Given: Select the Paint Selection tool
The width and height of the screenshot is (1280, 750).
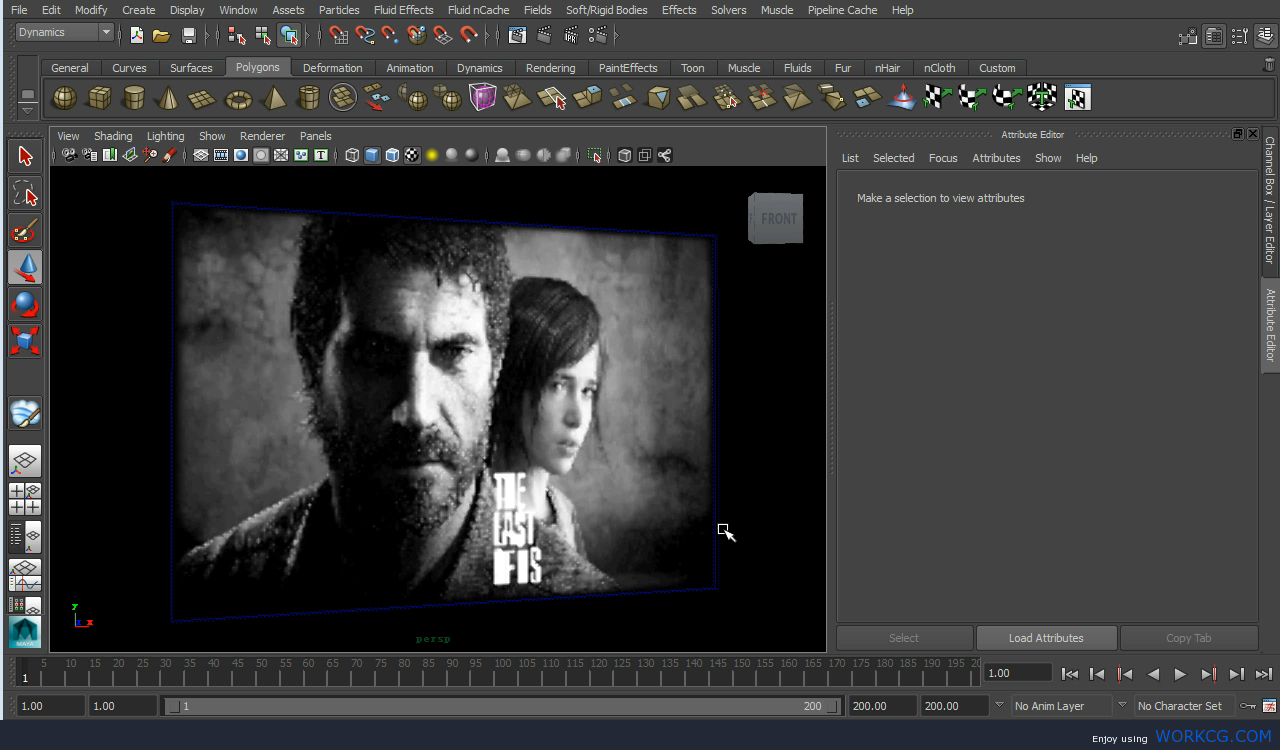Looking at the screenshot, I should tap(25, 230).
